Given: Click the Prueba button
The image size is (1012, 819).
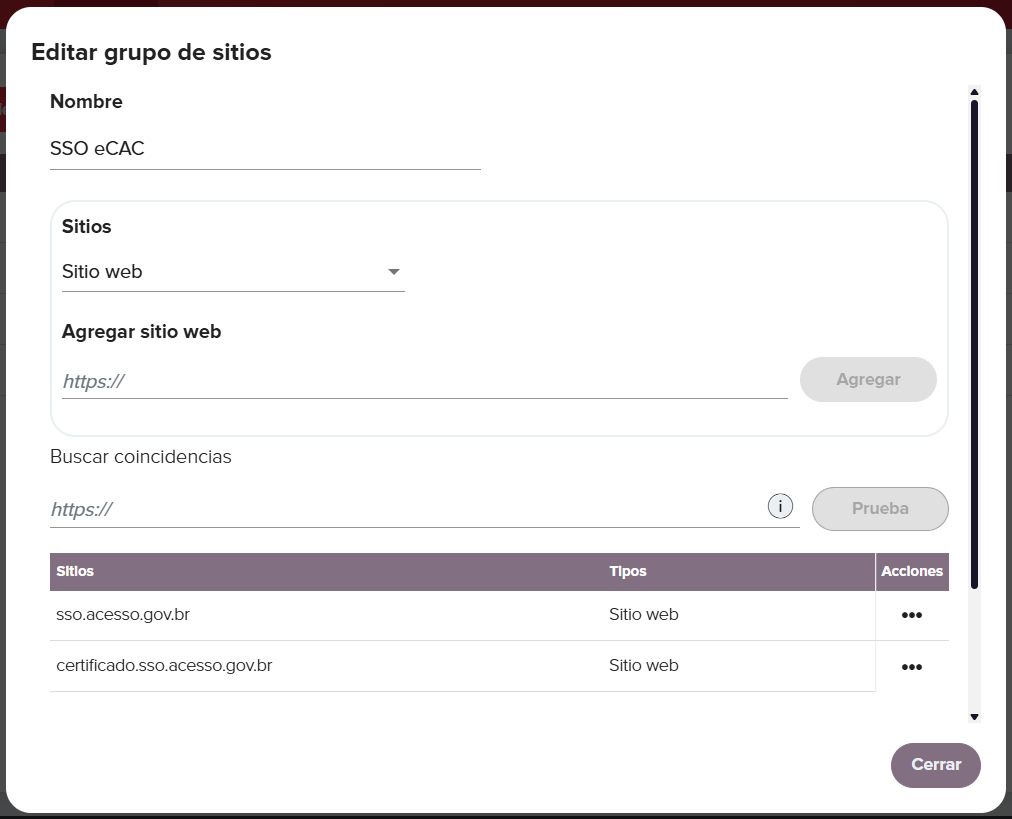Looking at the screenshot, I should (880, 509).
